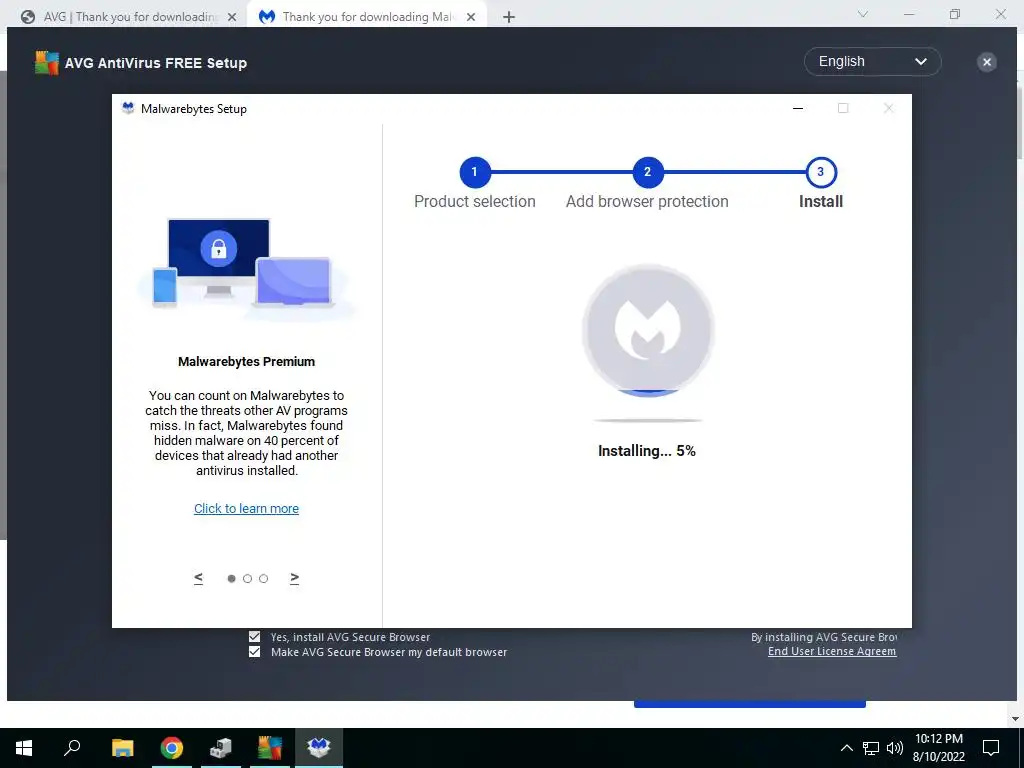Screen dimensions: 1024x768
Task: Click the devices illustration with lock
Action: pyautogui.click(x=245, y=268)
